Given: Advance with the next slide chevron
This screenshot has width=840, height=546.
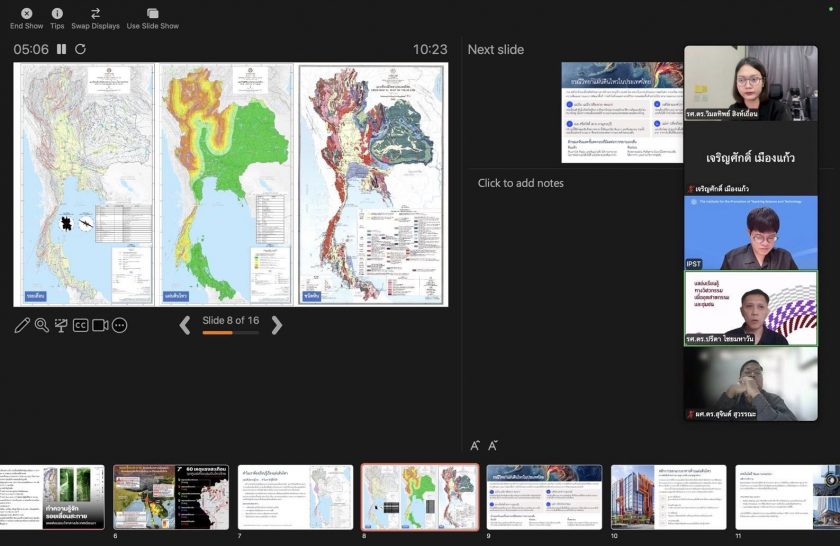Looking at the screenshot, I should [277, 325].
